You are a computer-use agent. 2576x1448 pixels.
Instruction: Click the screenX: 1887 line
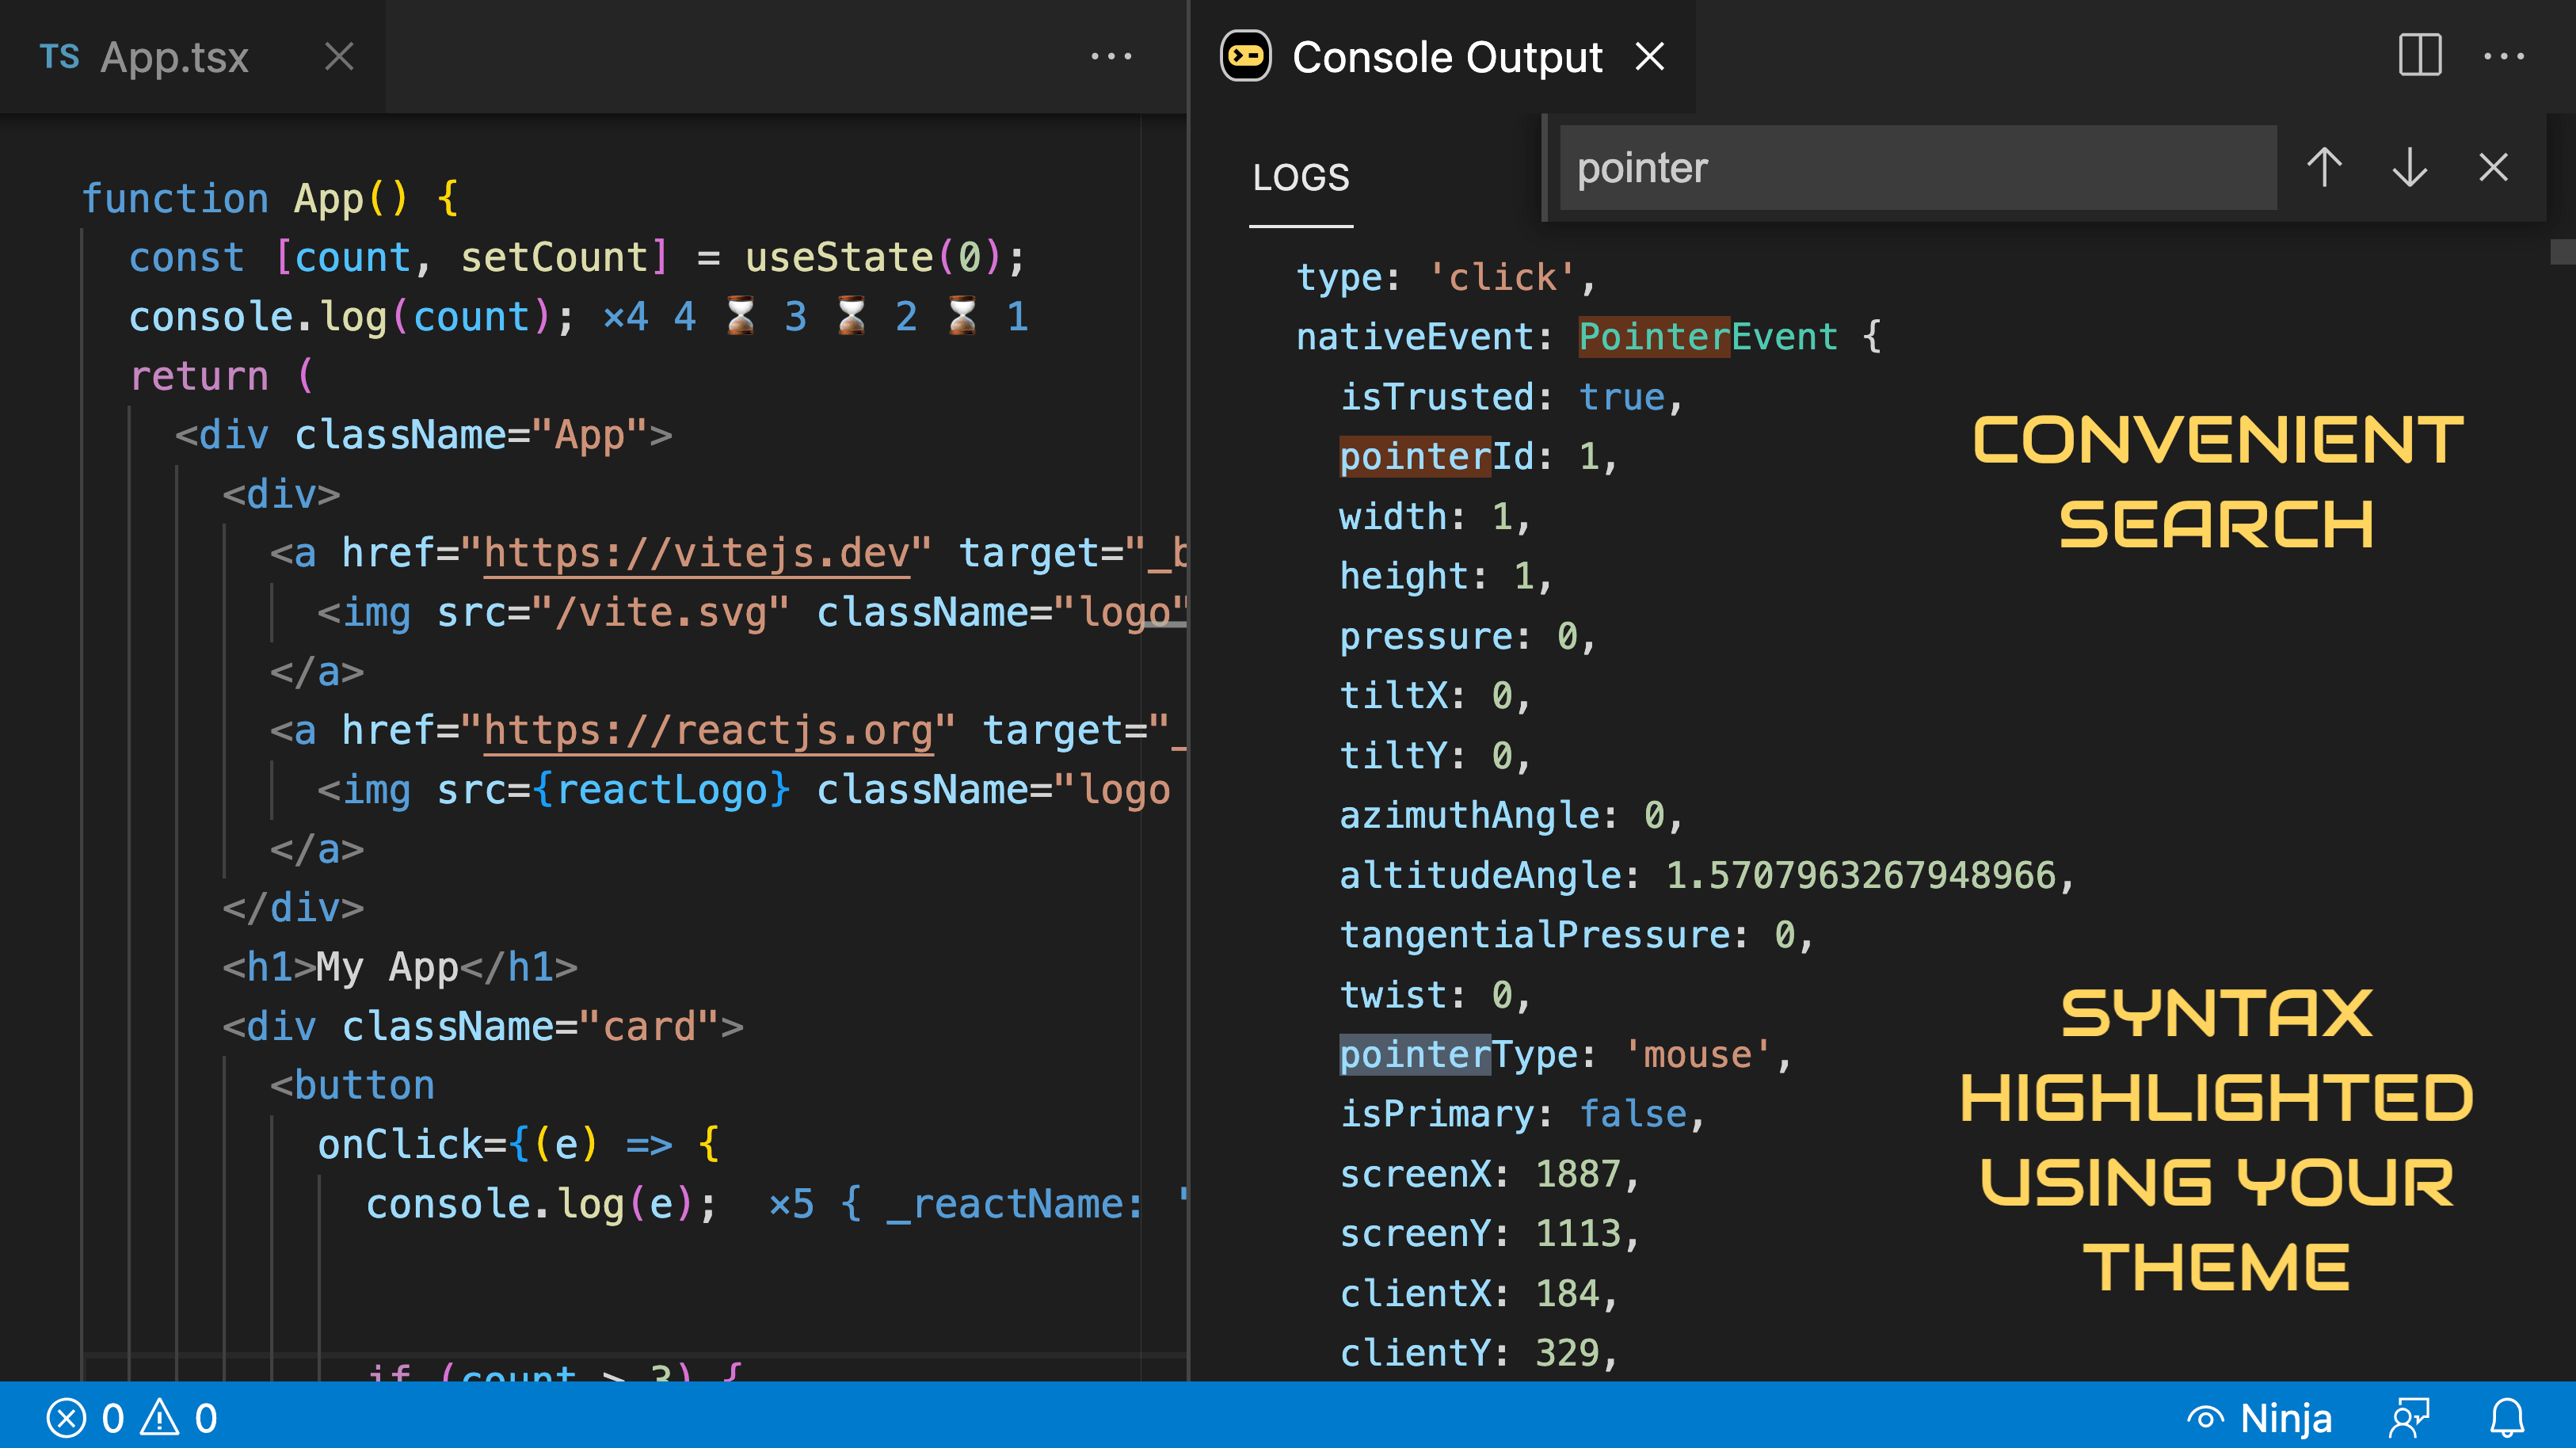(1490, 1174)
